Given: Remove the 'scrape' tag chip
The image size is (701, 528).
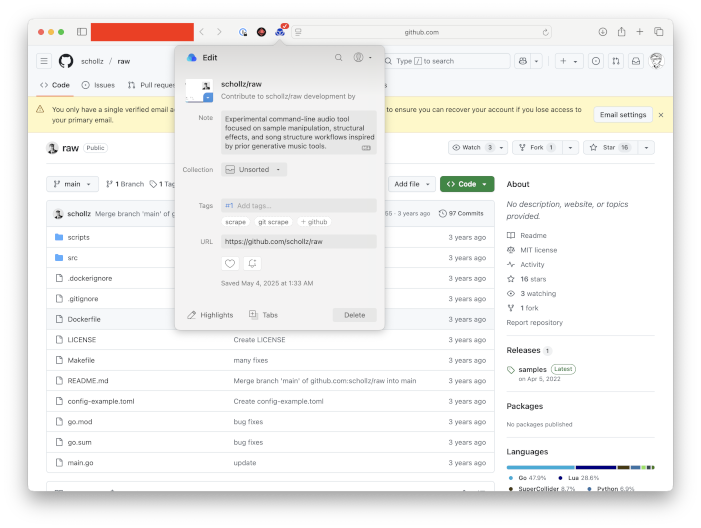Looking at the screenshot, I should [236, 222].
